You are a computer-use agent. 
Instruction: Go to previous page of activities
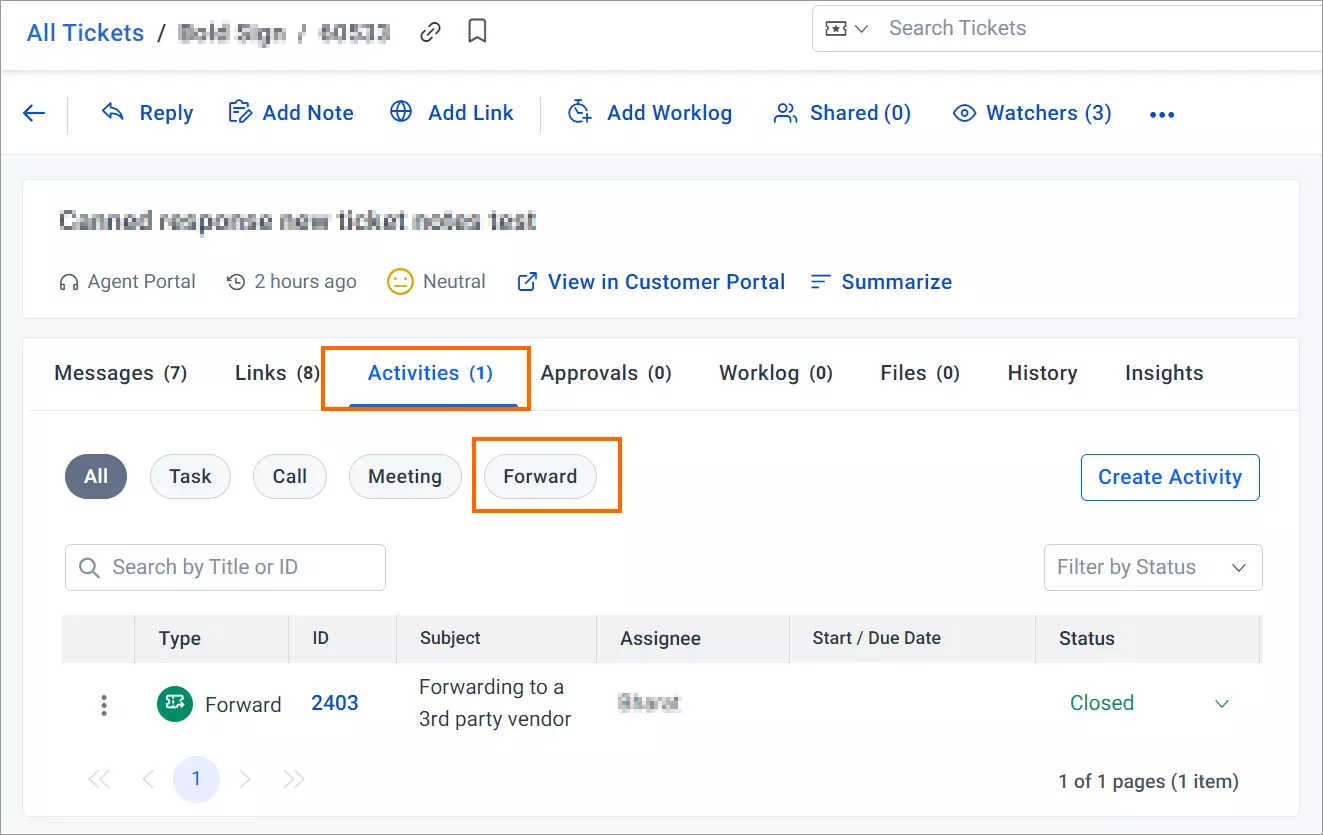pos(148,780)
